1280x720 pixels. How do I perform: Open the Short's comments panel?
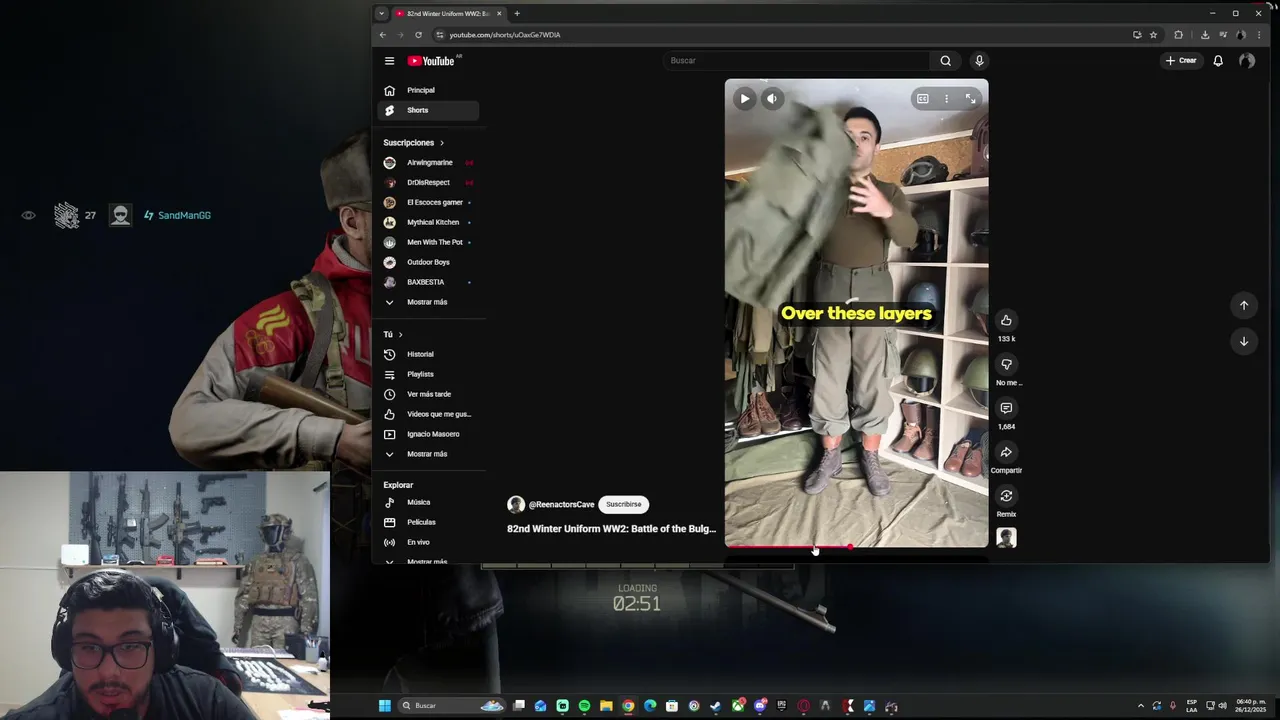1006,408
